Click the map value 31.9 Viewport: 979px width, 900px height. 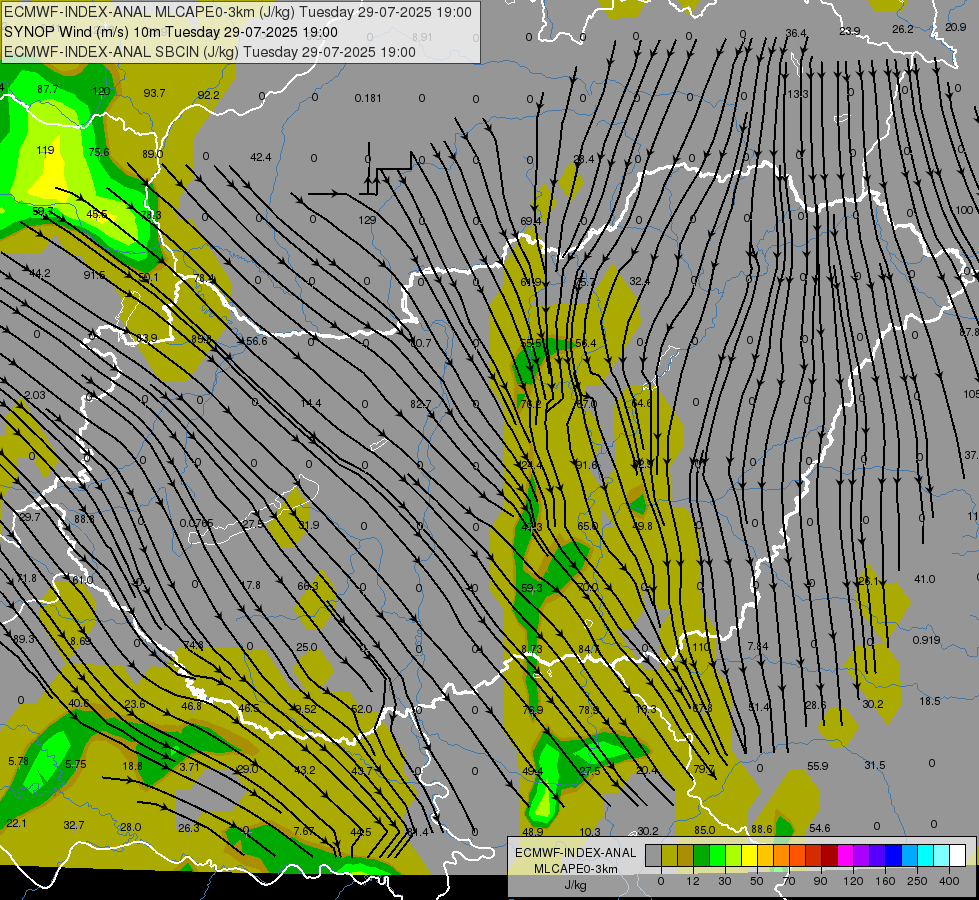point(308,525)
